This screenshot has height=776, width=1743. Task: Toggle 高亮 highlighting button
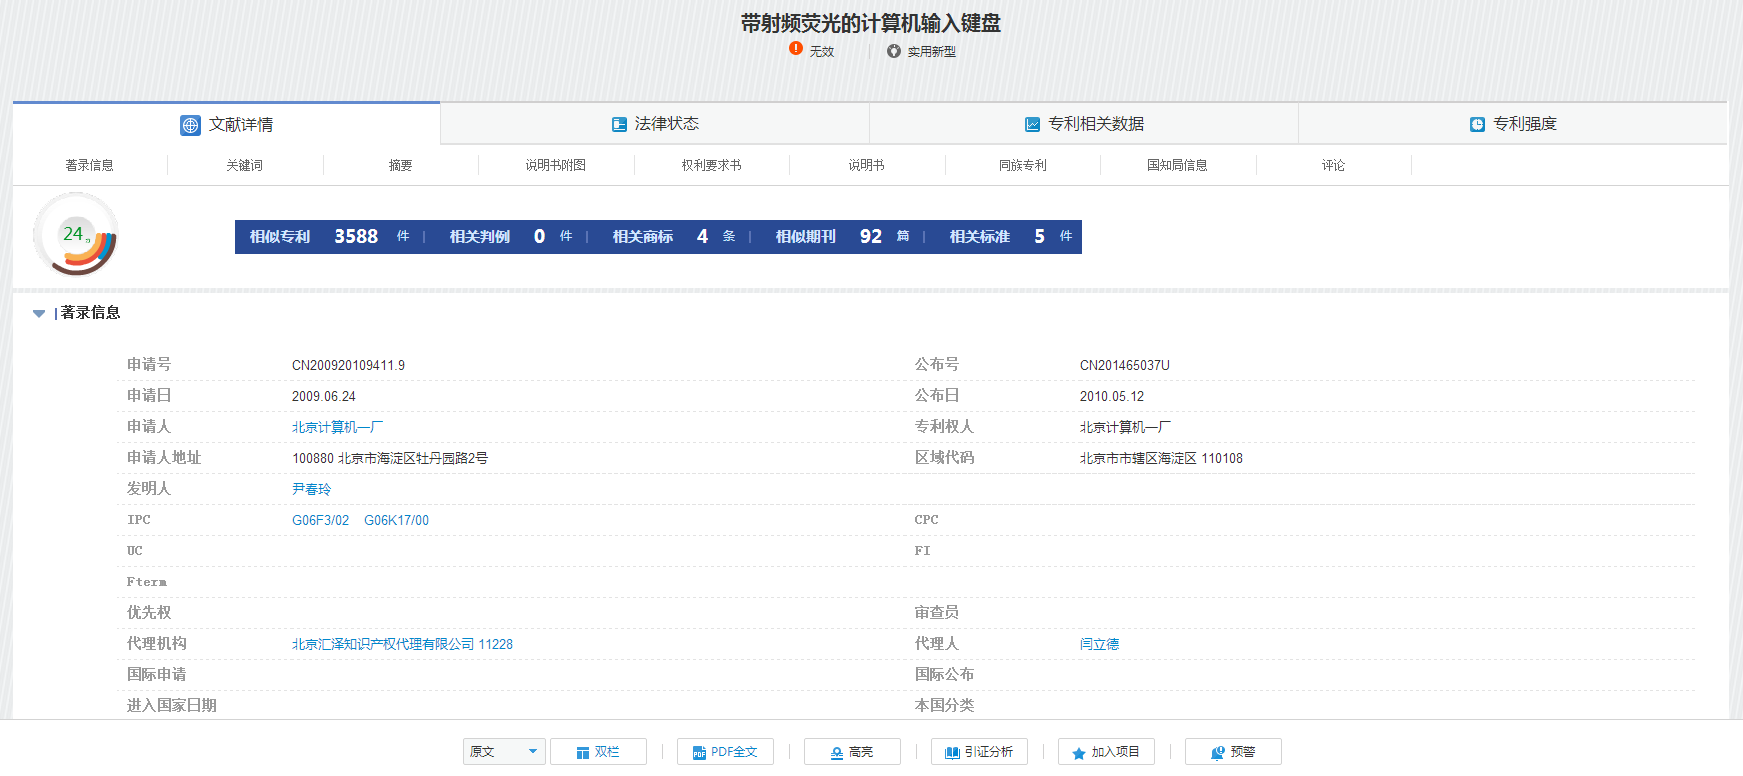point(852,752)
